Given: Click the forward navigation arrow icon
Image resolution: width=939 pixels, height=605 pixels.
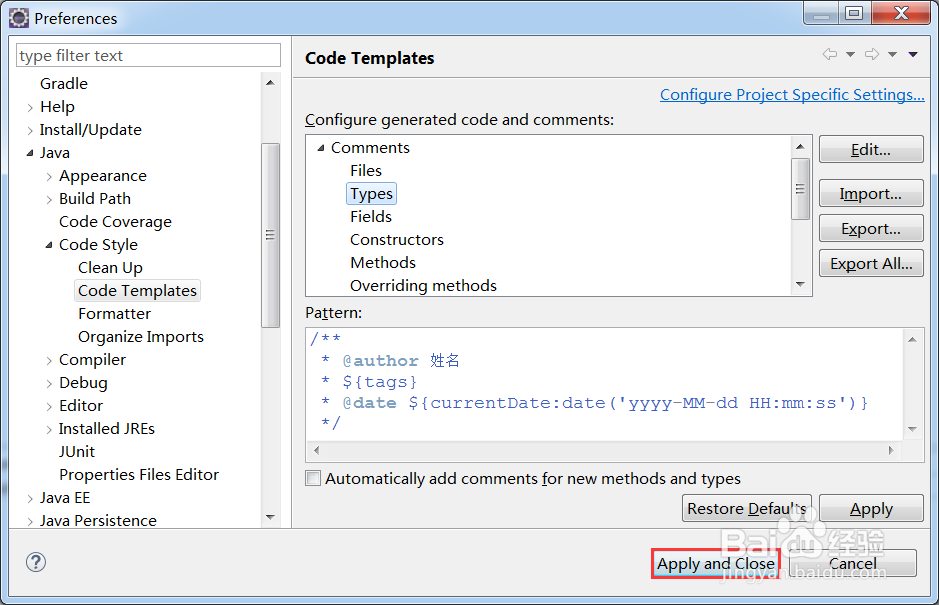Looking at the screenshot, I should click(x=872, y=55).
